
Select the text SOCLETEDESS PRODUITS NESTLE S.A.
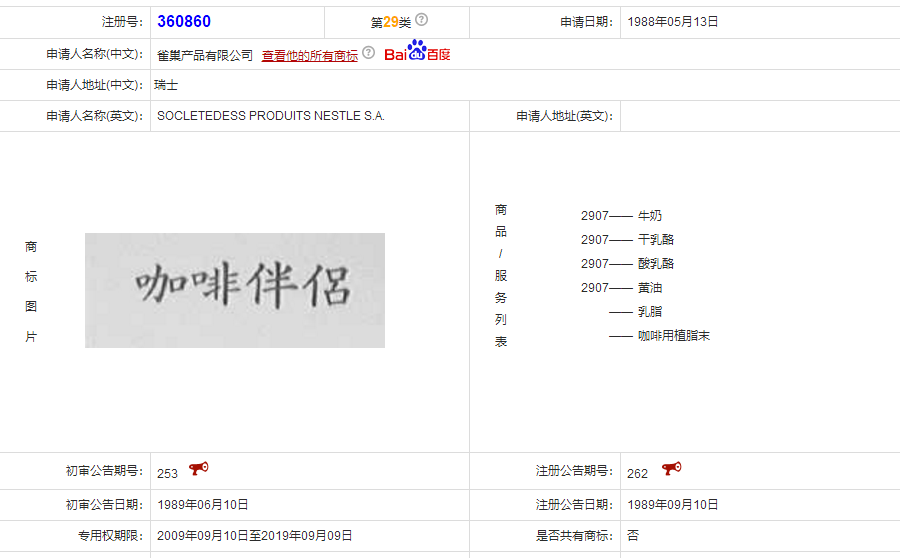pyautogui.click(x=271, y=116)
